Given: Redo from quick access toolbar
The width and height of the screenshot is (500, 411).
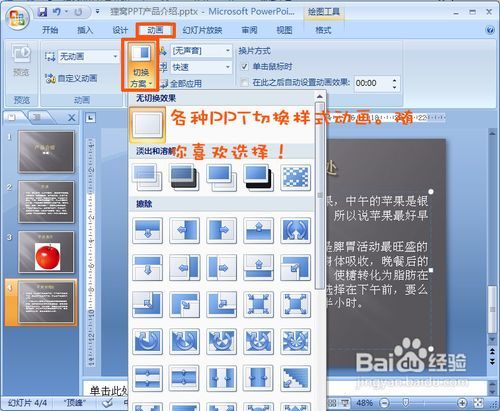Looking at the screenshot, I should coord(79,12).
